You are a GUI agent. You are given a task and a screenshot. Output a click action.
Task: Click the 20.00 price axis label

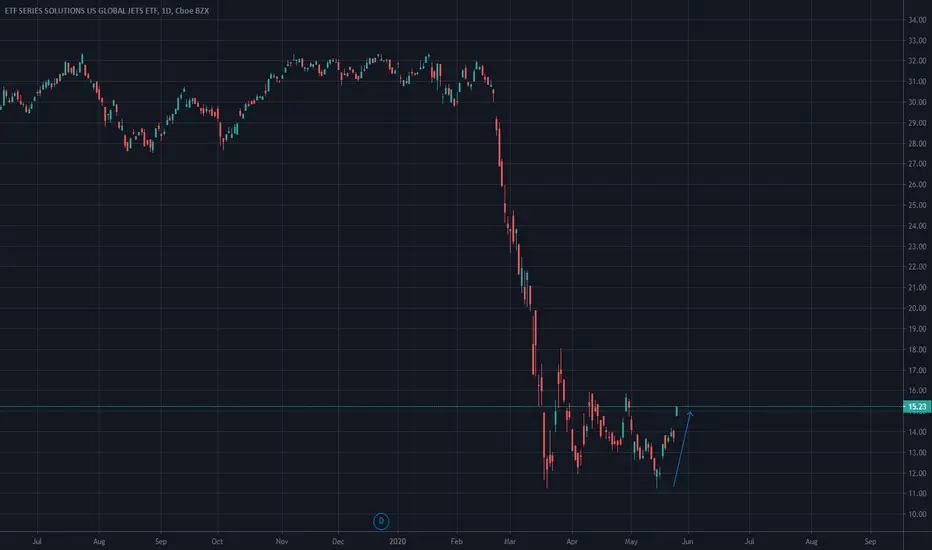[917, 308]
